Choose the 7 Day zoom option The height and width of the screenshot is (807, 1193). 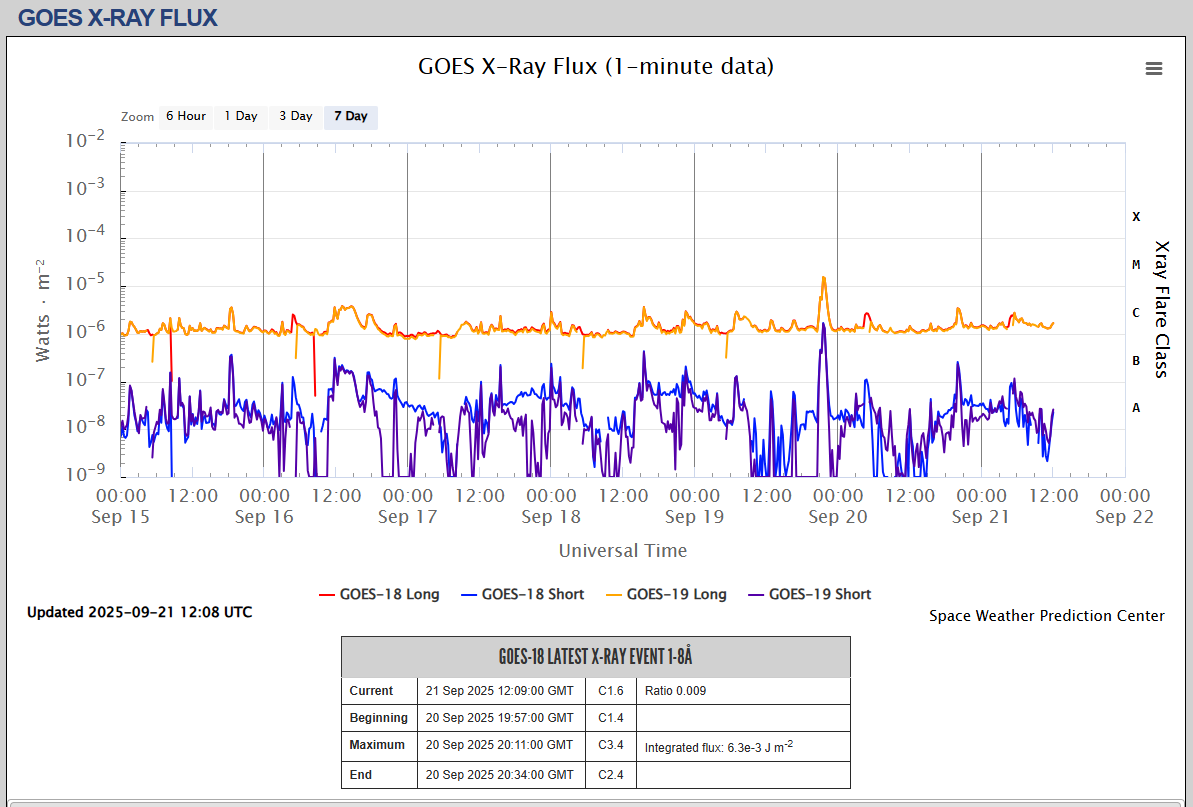point(350,116)
